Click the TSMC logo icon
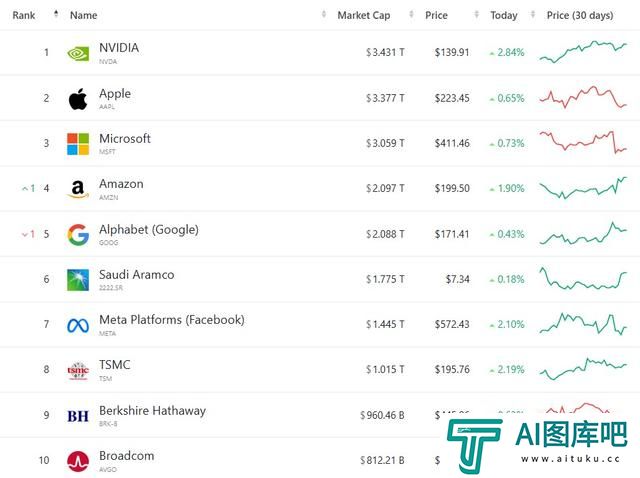Viewport: 640px width, 478px height. pos(78,371)
